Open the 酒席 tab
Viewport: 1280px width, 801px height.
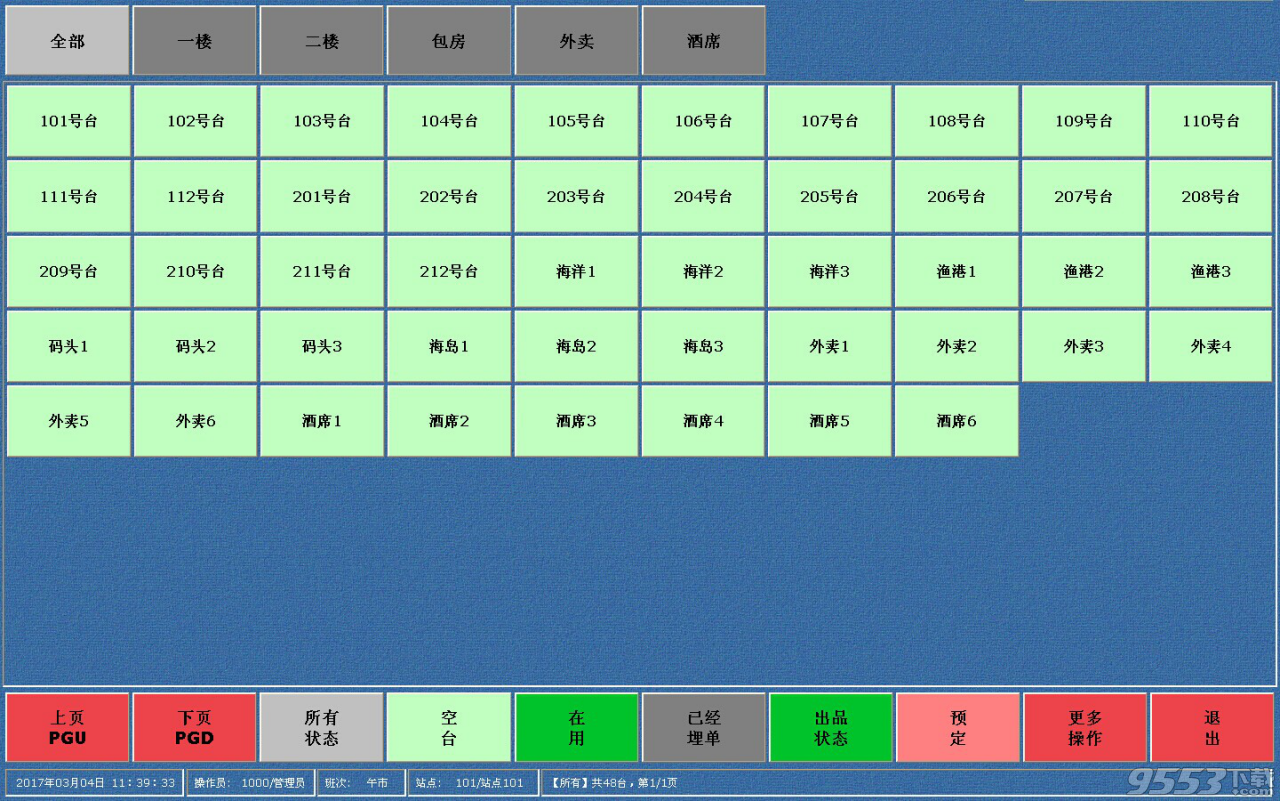704,41
